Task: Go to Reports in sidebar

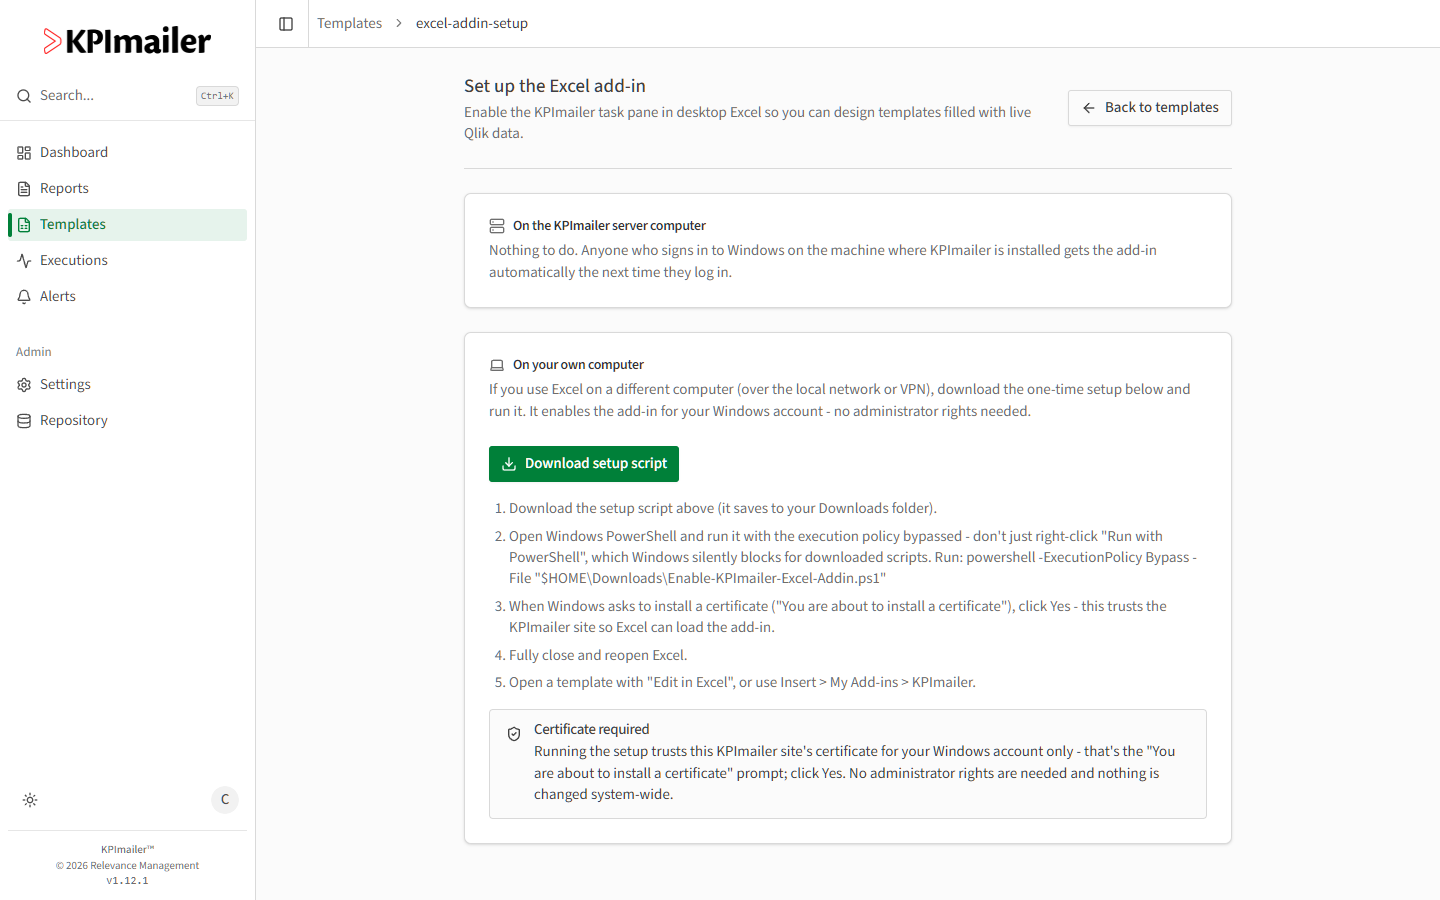Action: pos(127,189)
